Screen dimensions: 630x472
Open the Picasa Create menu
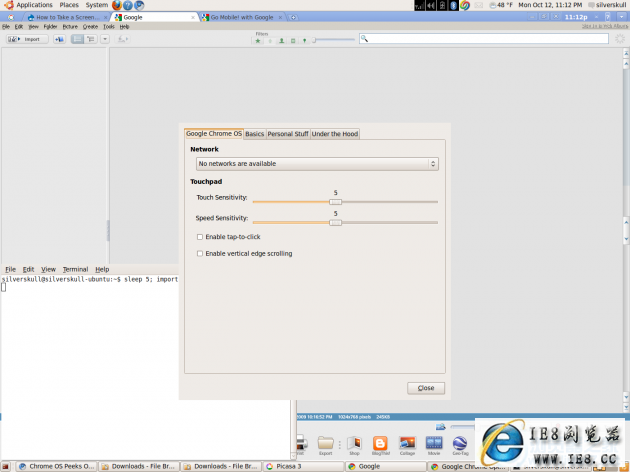tap(90, 27)
